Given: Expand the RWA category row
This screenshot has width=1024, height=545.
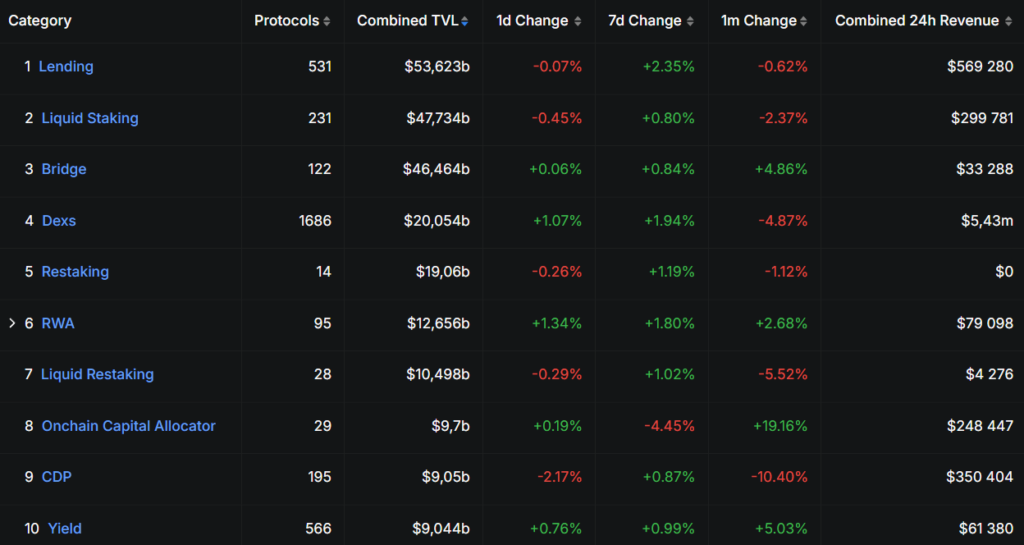Looking at the screenshot, I should pyautogui.click(x=12, y=323).
